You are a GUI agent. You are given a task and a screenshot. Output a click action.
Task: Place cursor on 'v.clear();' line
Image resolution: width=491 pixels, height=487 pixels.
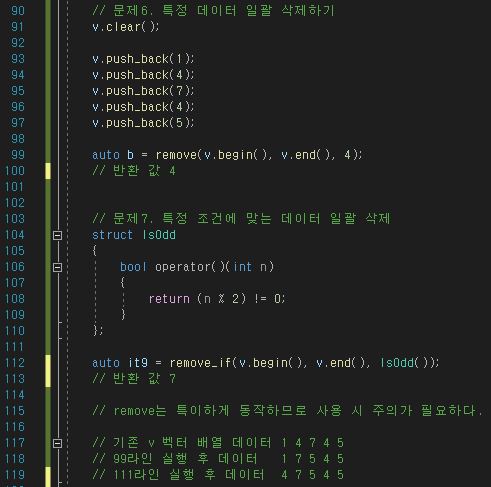pos(126,27)
